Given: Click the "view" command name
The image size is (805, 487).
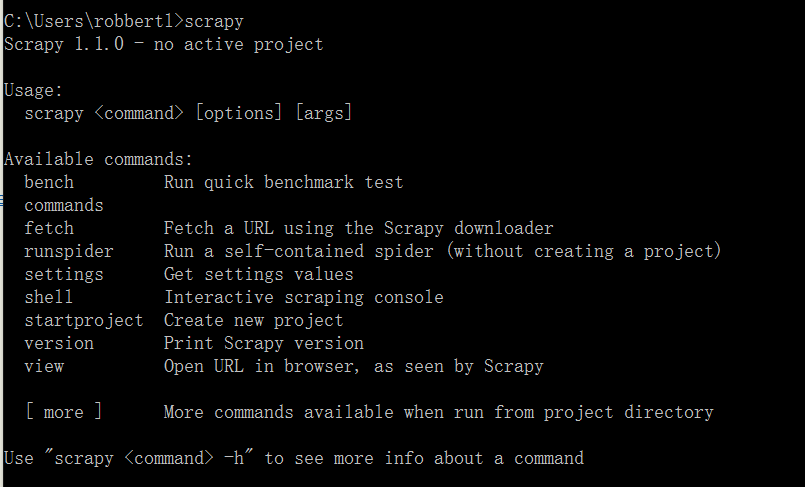Looking at the screenshot, I should coord(44,366).
